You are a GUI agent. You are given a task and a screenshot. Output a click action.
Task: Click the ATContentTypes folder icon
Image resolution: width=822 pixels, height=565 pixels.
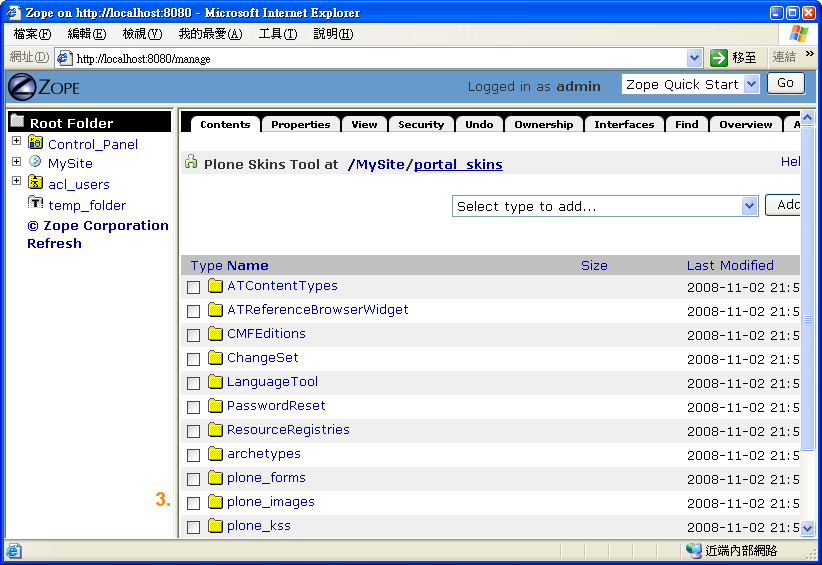coord(215,286)
